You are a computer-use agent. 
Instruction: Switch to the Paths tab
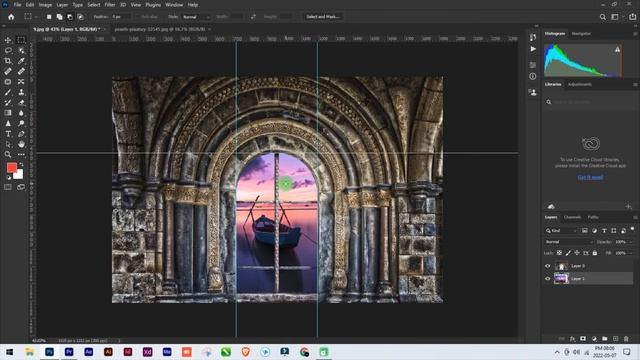point(593,218)
